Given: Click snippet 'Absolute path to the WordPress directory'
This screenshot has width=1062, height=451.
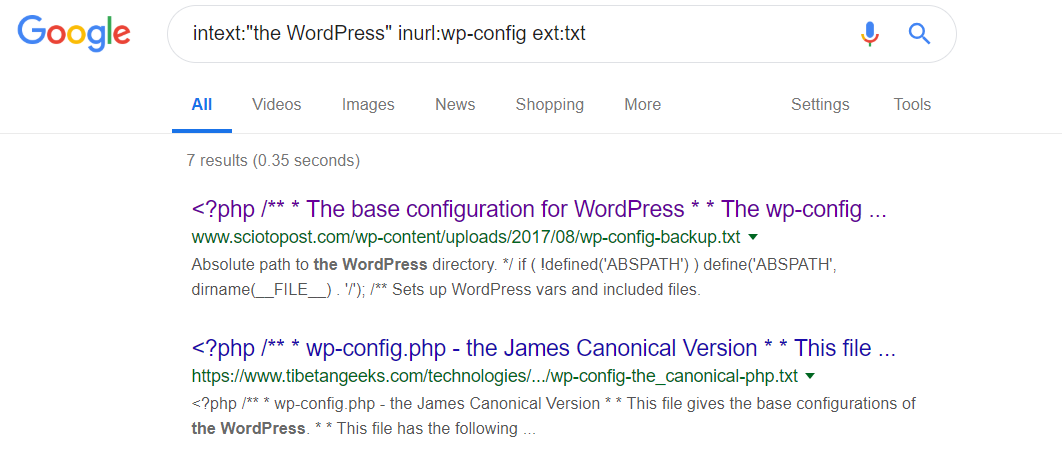Looking at the screenshot, I should 515,278.
